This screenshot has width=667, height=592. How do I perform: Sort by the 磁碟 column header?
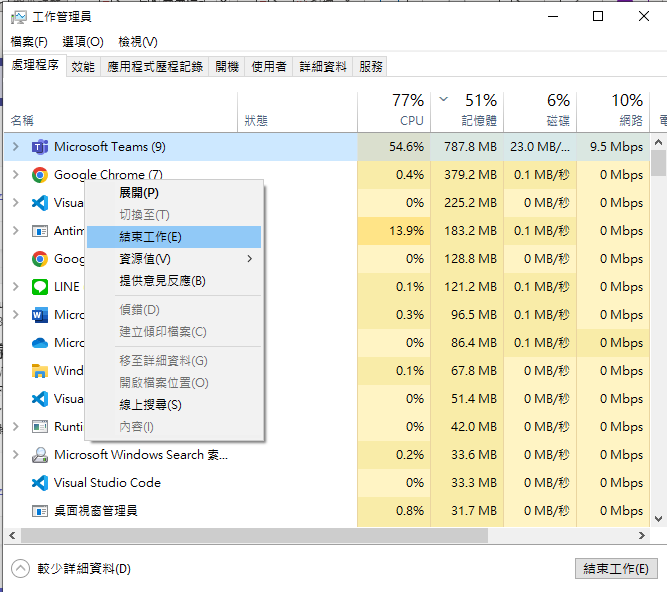click(x=540, y=111)
